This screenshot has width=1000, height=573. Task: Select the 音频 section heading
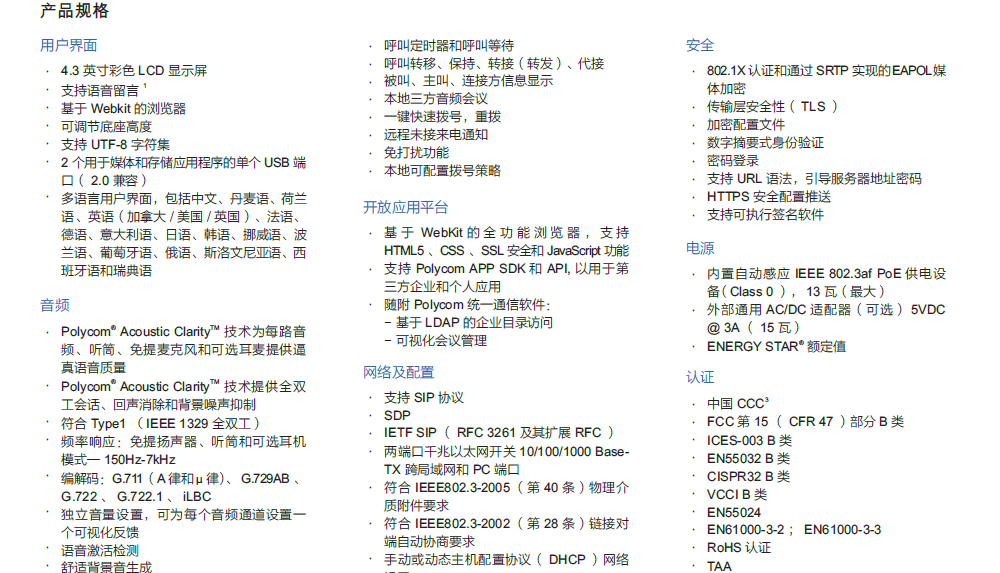(x=54, y=305)
